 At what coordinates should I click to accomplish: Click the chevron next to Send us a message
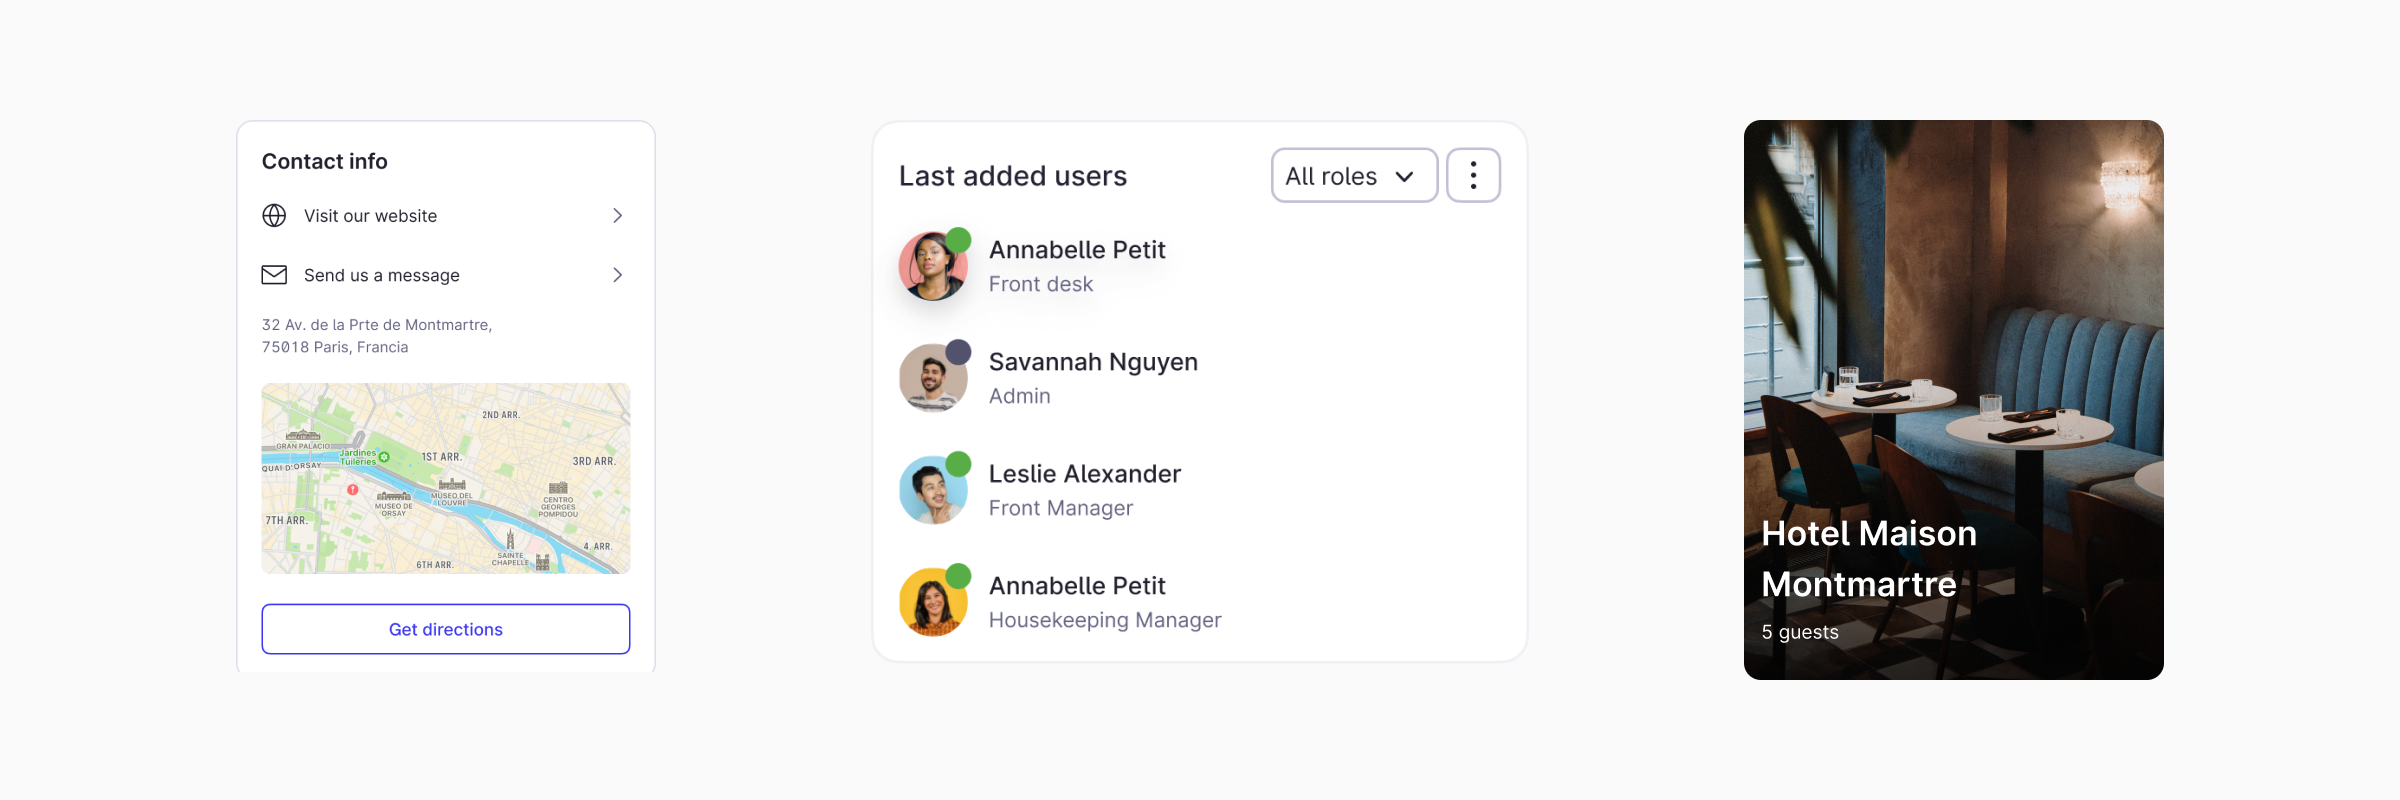(x=618, y=275)
